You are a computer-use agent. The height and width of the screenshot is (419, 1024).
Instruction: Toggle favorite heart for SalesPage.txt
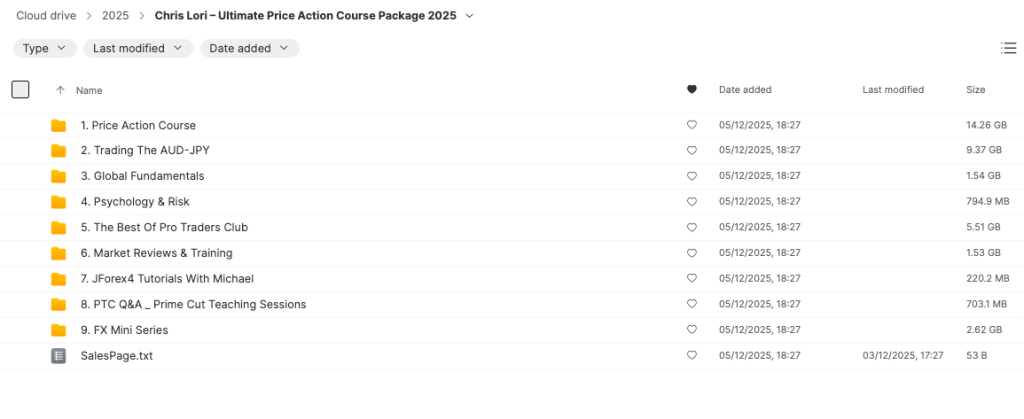coord(691,356)
